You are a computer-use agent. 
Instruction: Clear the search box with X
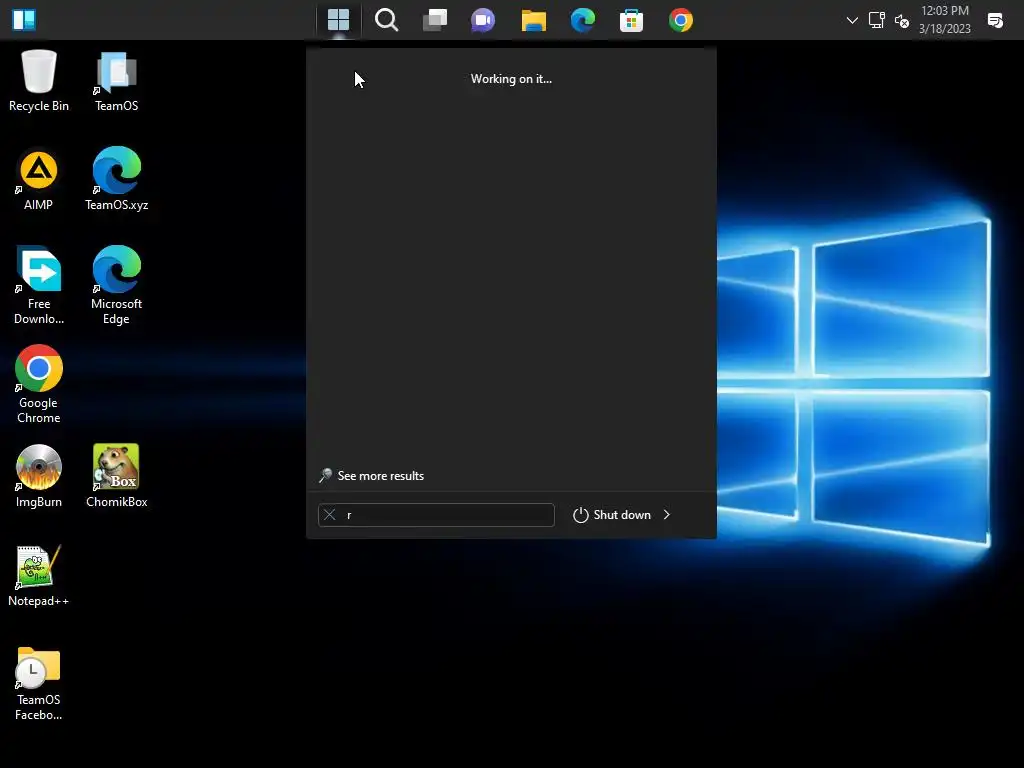330,515
